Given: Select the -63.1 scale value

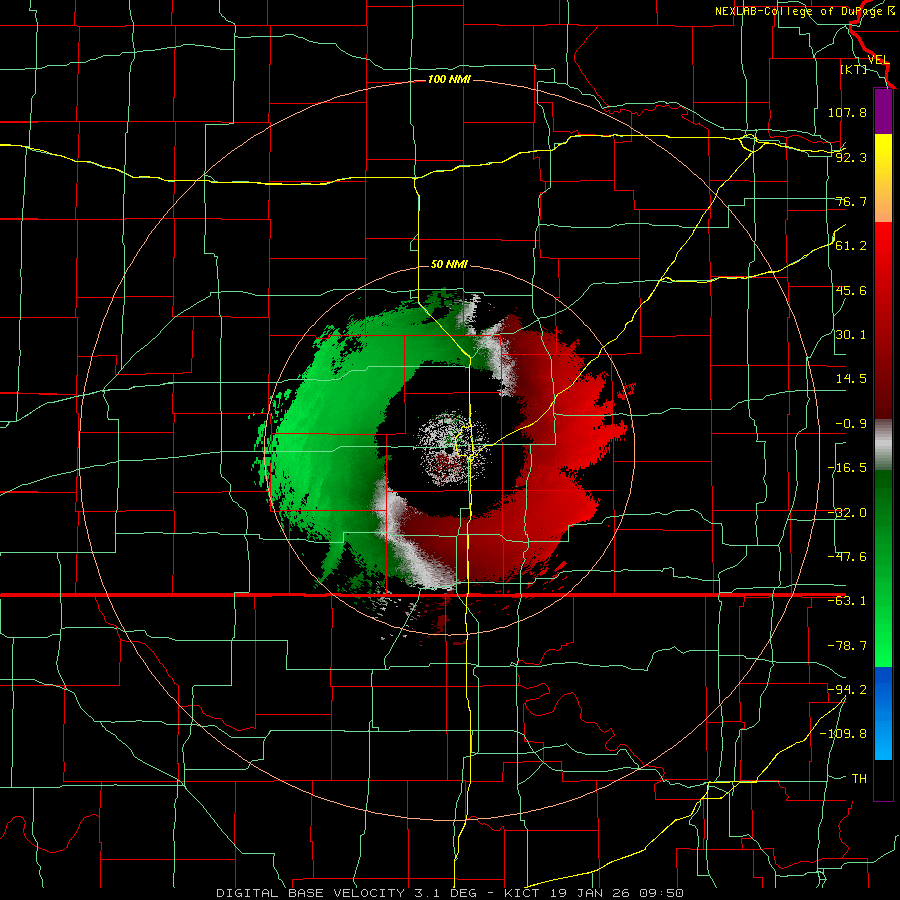Looking at the screenshot, I should coord(847,601).
